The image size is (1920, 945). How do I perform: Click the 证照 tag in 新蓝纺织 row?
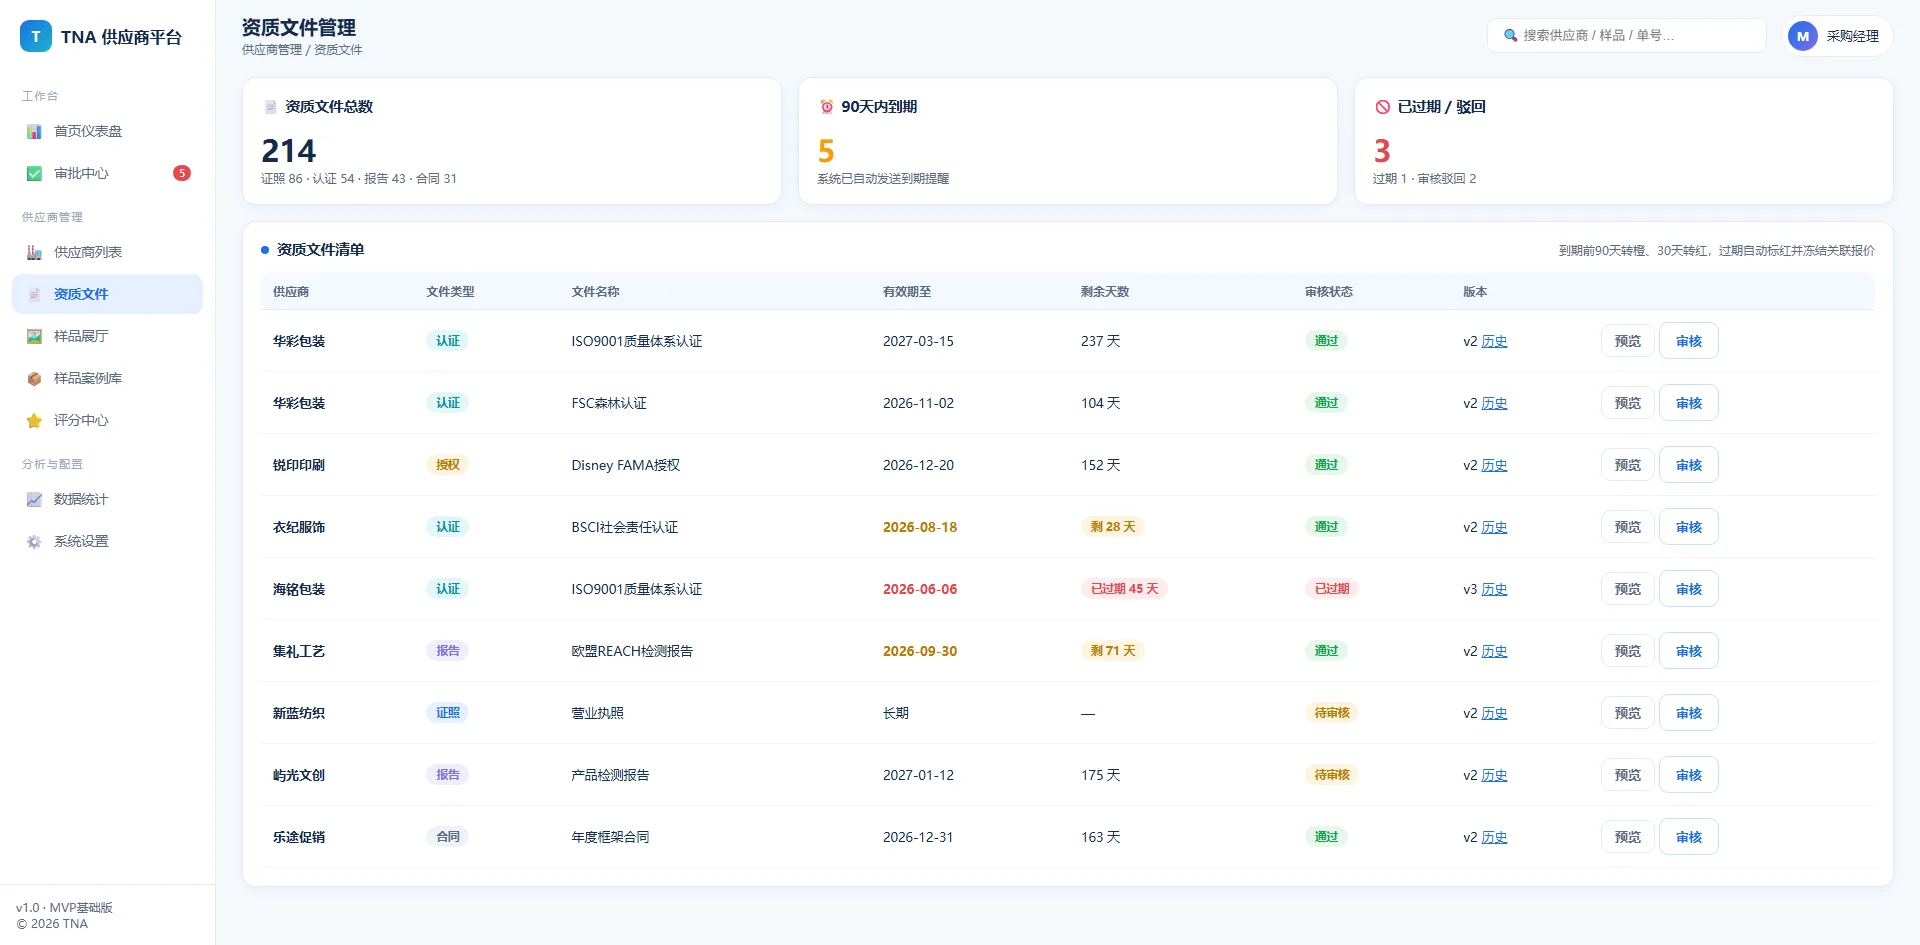tap(447, 713)
